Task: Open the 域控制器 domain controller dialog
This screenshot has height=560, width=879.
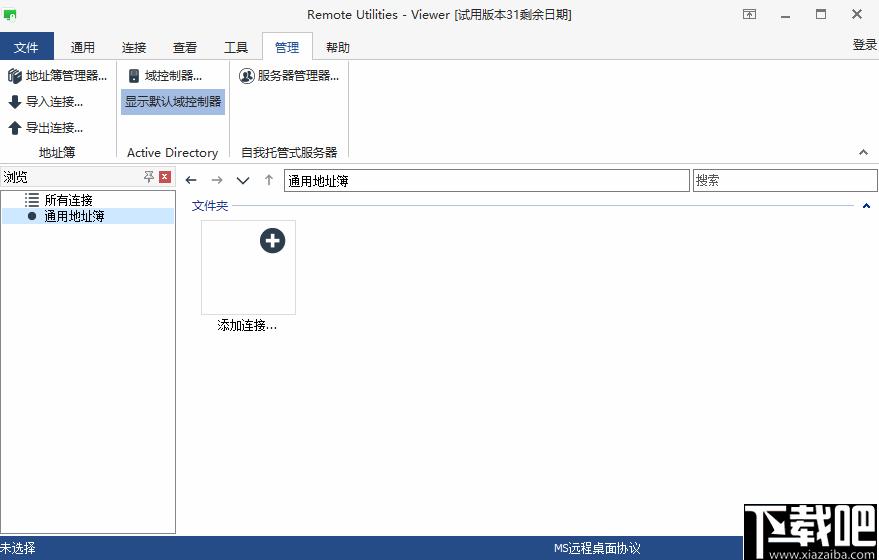Action: pos(165,76)
